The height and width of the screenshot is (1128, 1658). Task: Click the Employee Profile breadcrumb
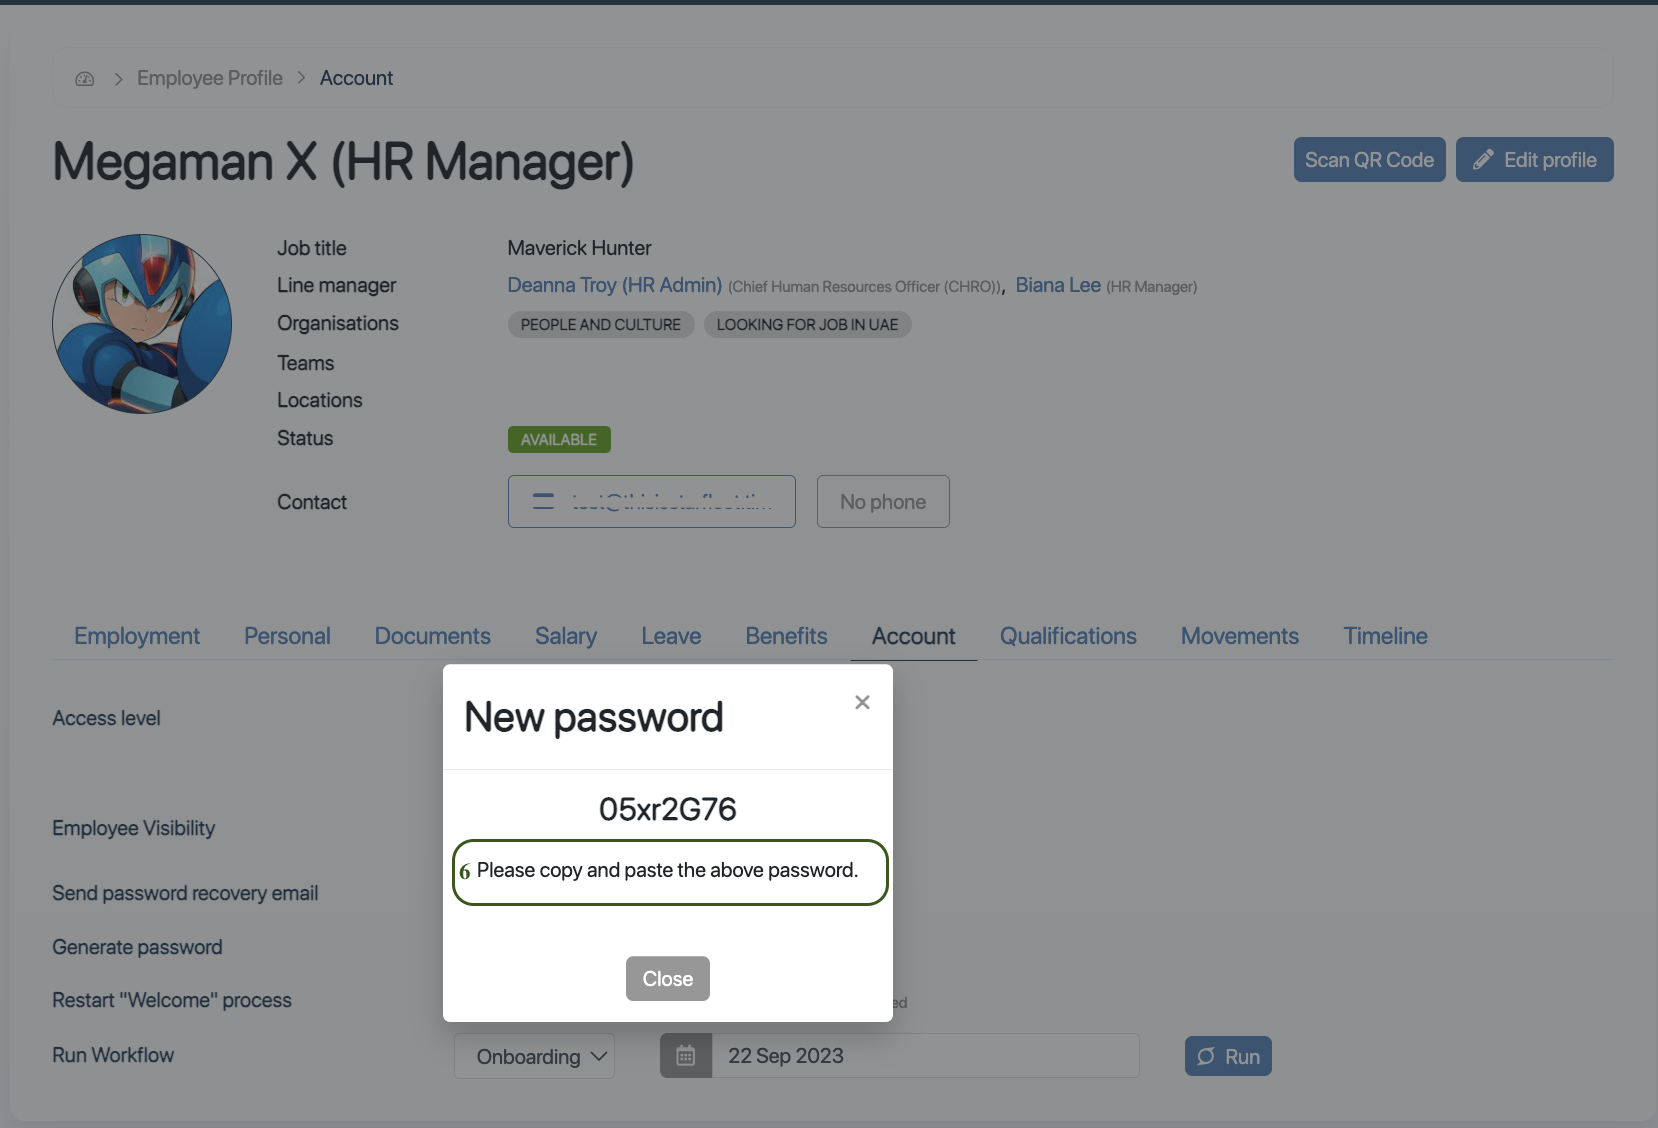click(210, 78)
